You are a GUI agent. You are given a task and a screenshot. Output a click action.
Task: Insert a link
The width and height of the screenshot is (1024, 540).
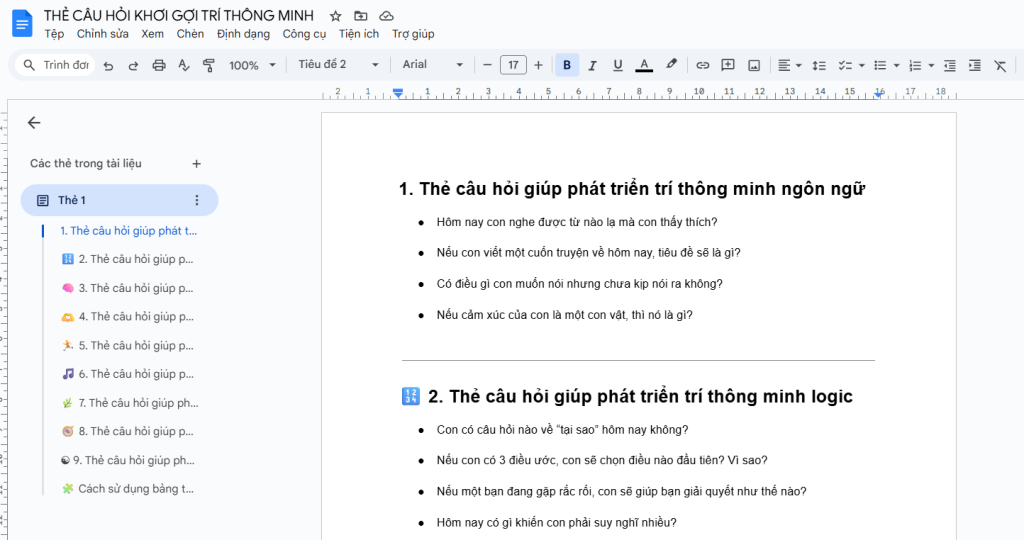click(x=703, y=65)
